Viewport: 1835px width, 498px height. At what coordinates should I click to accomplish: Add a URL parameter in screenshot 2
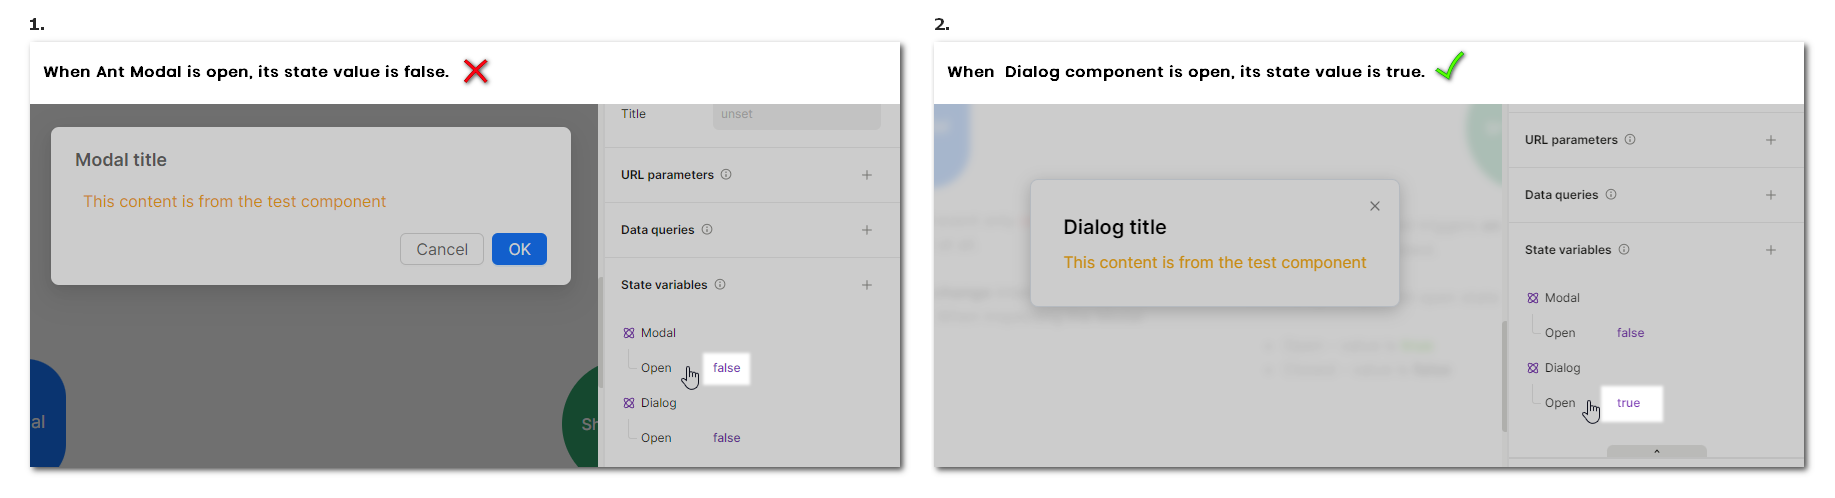tap(1771, 140)
